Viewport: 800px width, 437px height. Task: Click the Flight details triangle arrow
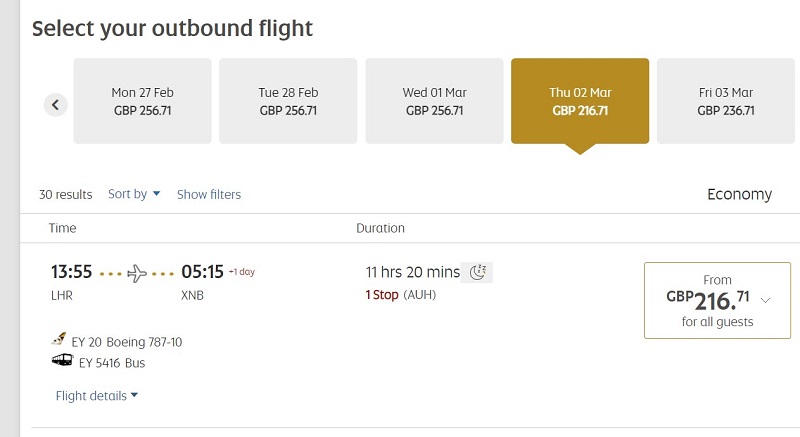pyautogui.click(x=134, y=395)
